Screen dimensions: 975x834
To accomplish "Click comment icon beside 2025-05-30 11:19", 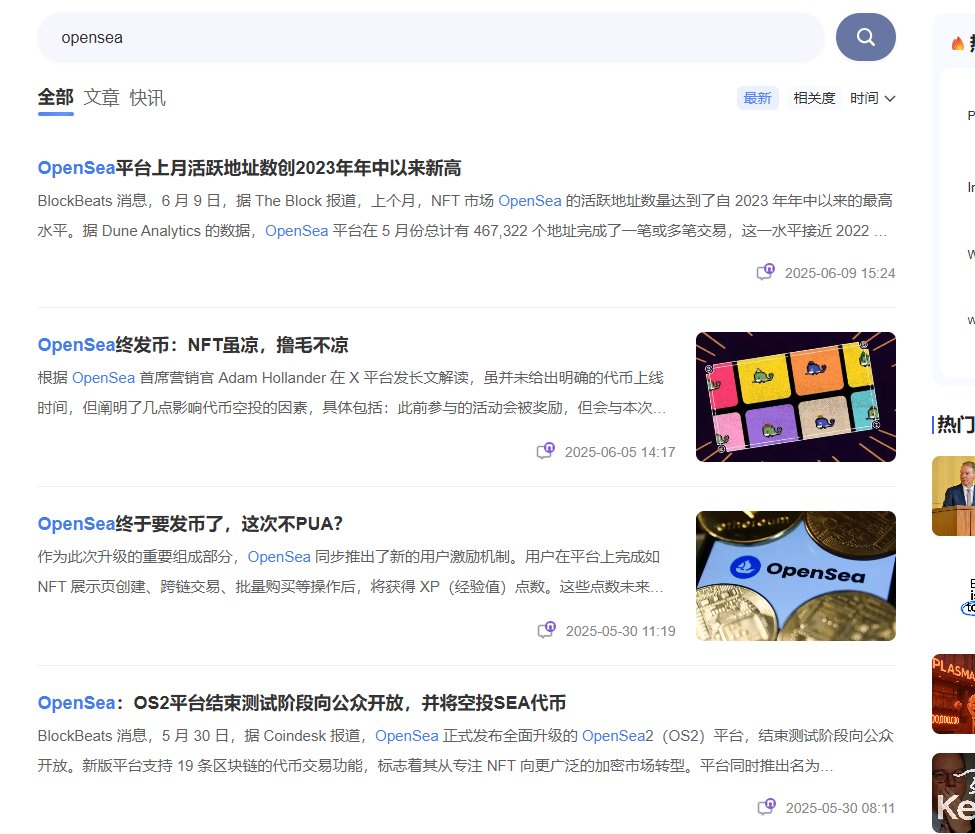I will tap(547, 630).
